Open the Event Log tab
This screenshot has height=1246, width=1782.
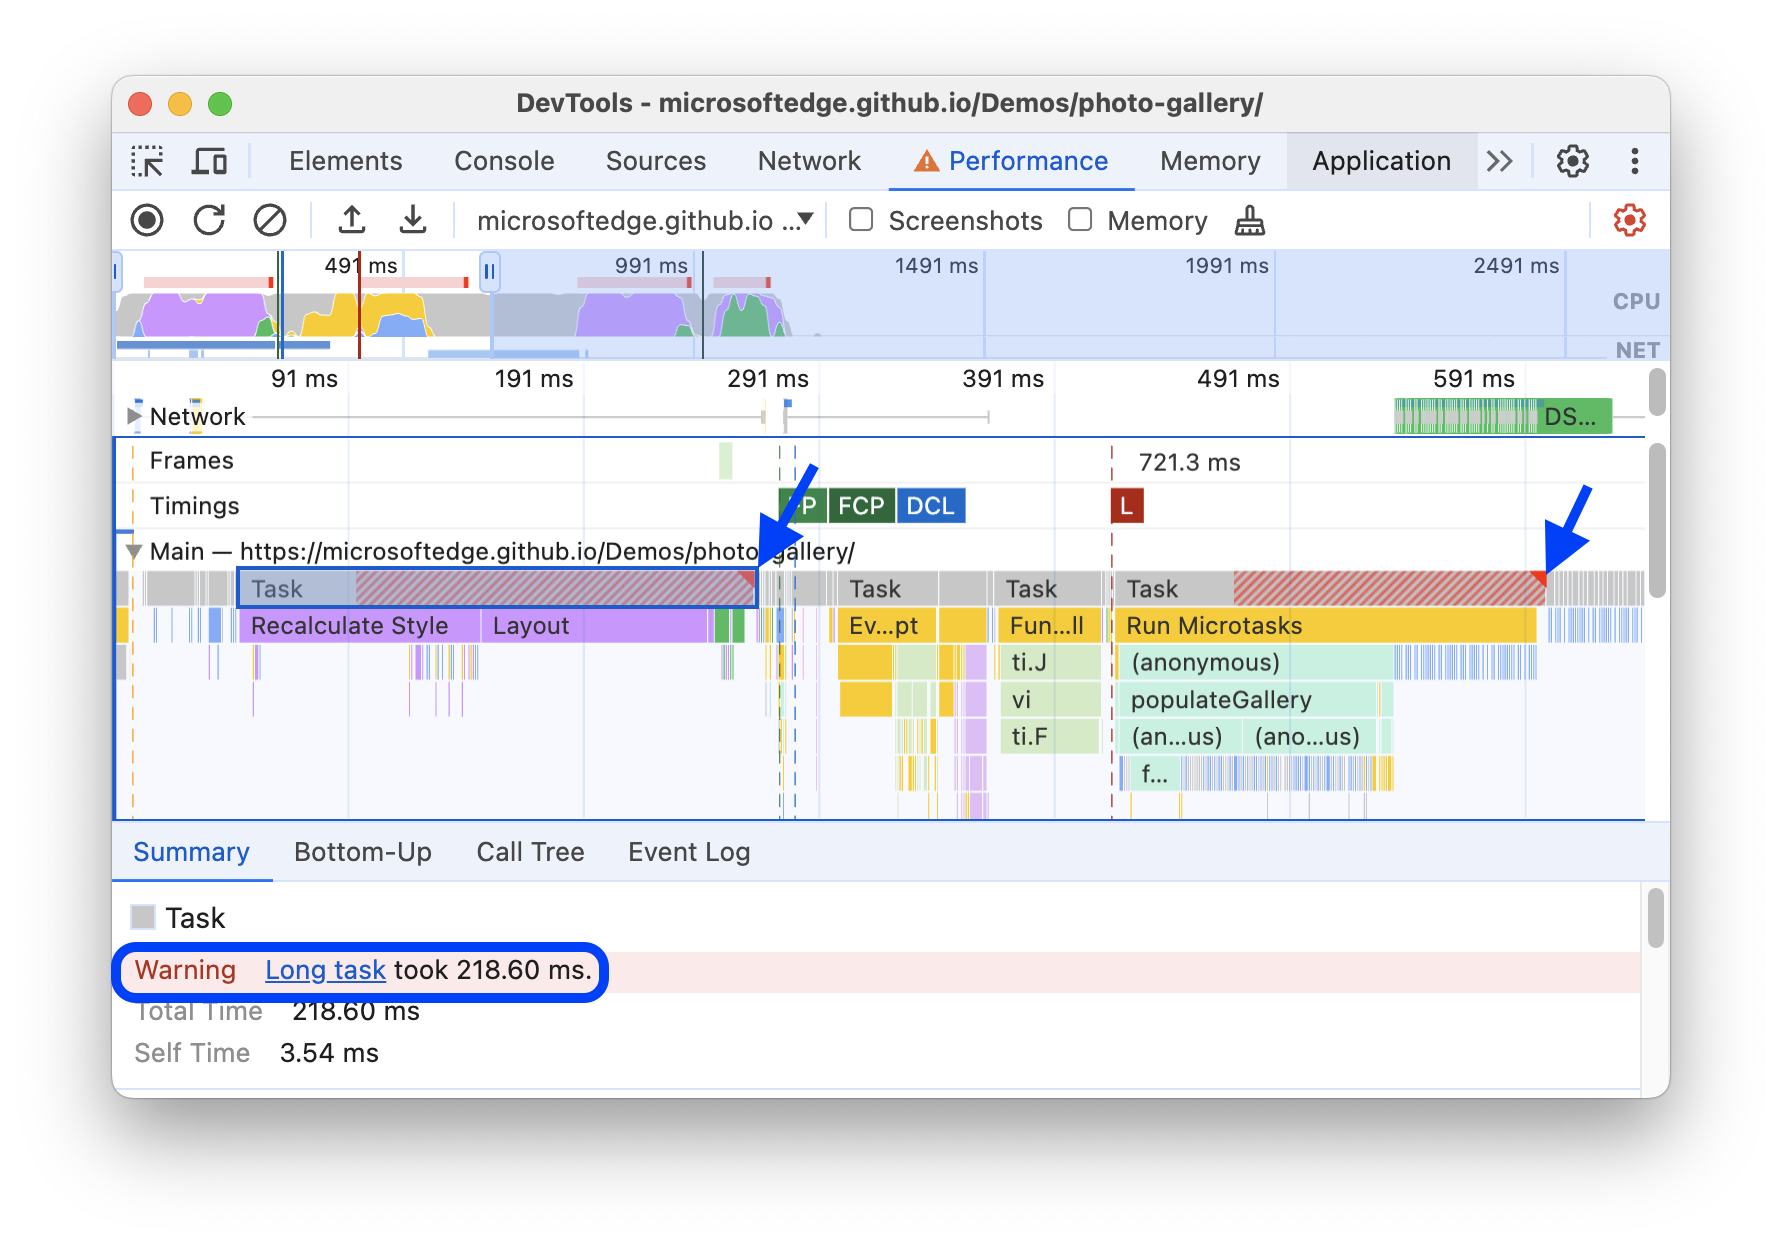(x=688, y=852)
